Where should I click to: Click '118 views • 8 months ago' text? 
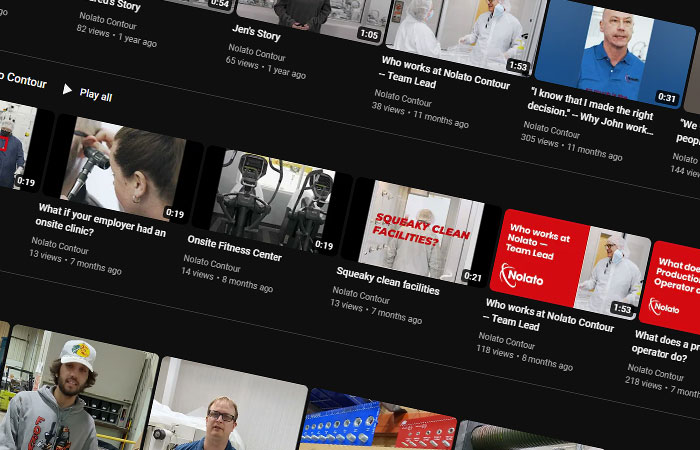pyautogui.click(x=525, y=358)
